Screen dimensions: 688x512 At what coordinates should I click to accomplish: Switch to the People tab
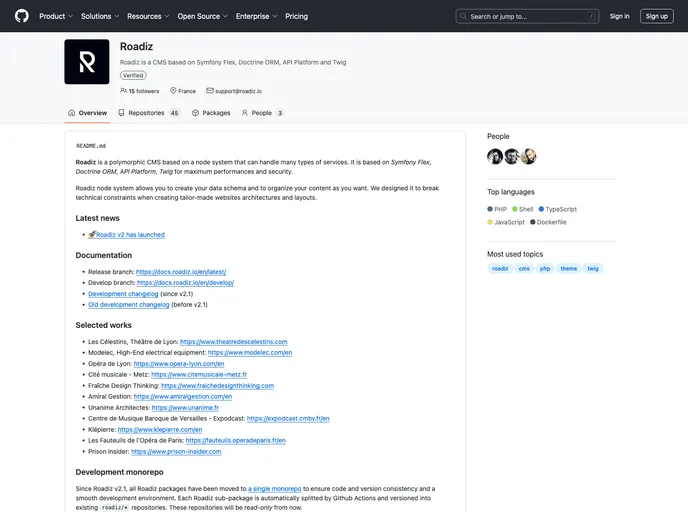point(262,113)
